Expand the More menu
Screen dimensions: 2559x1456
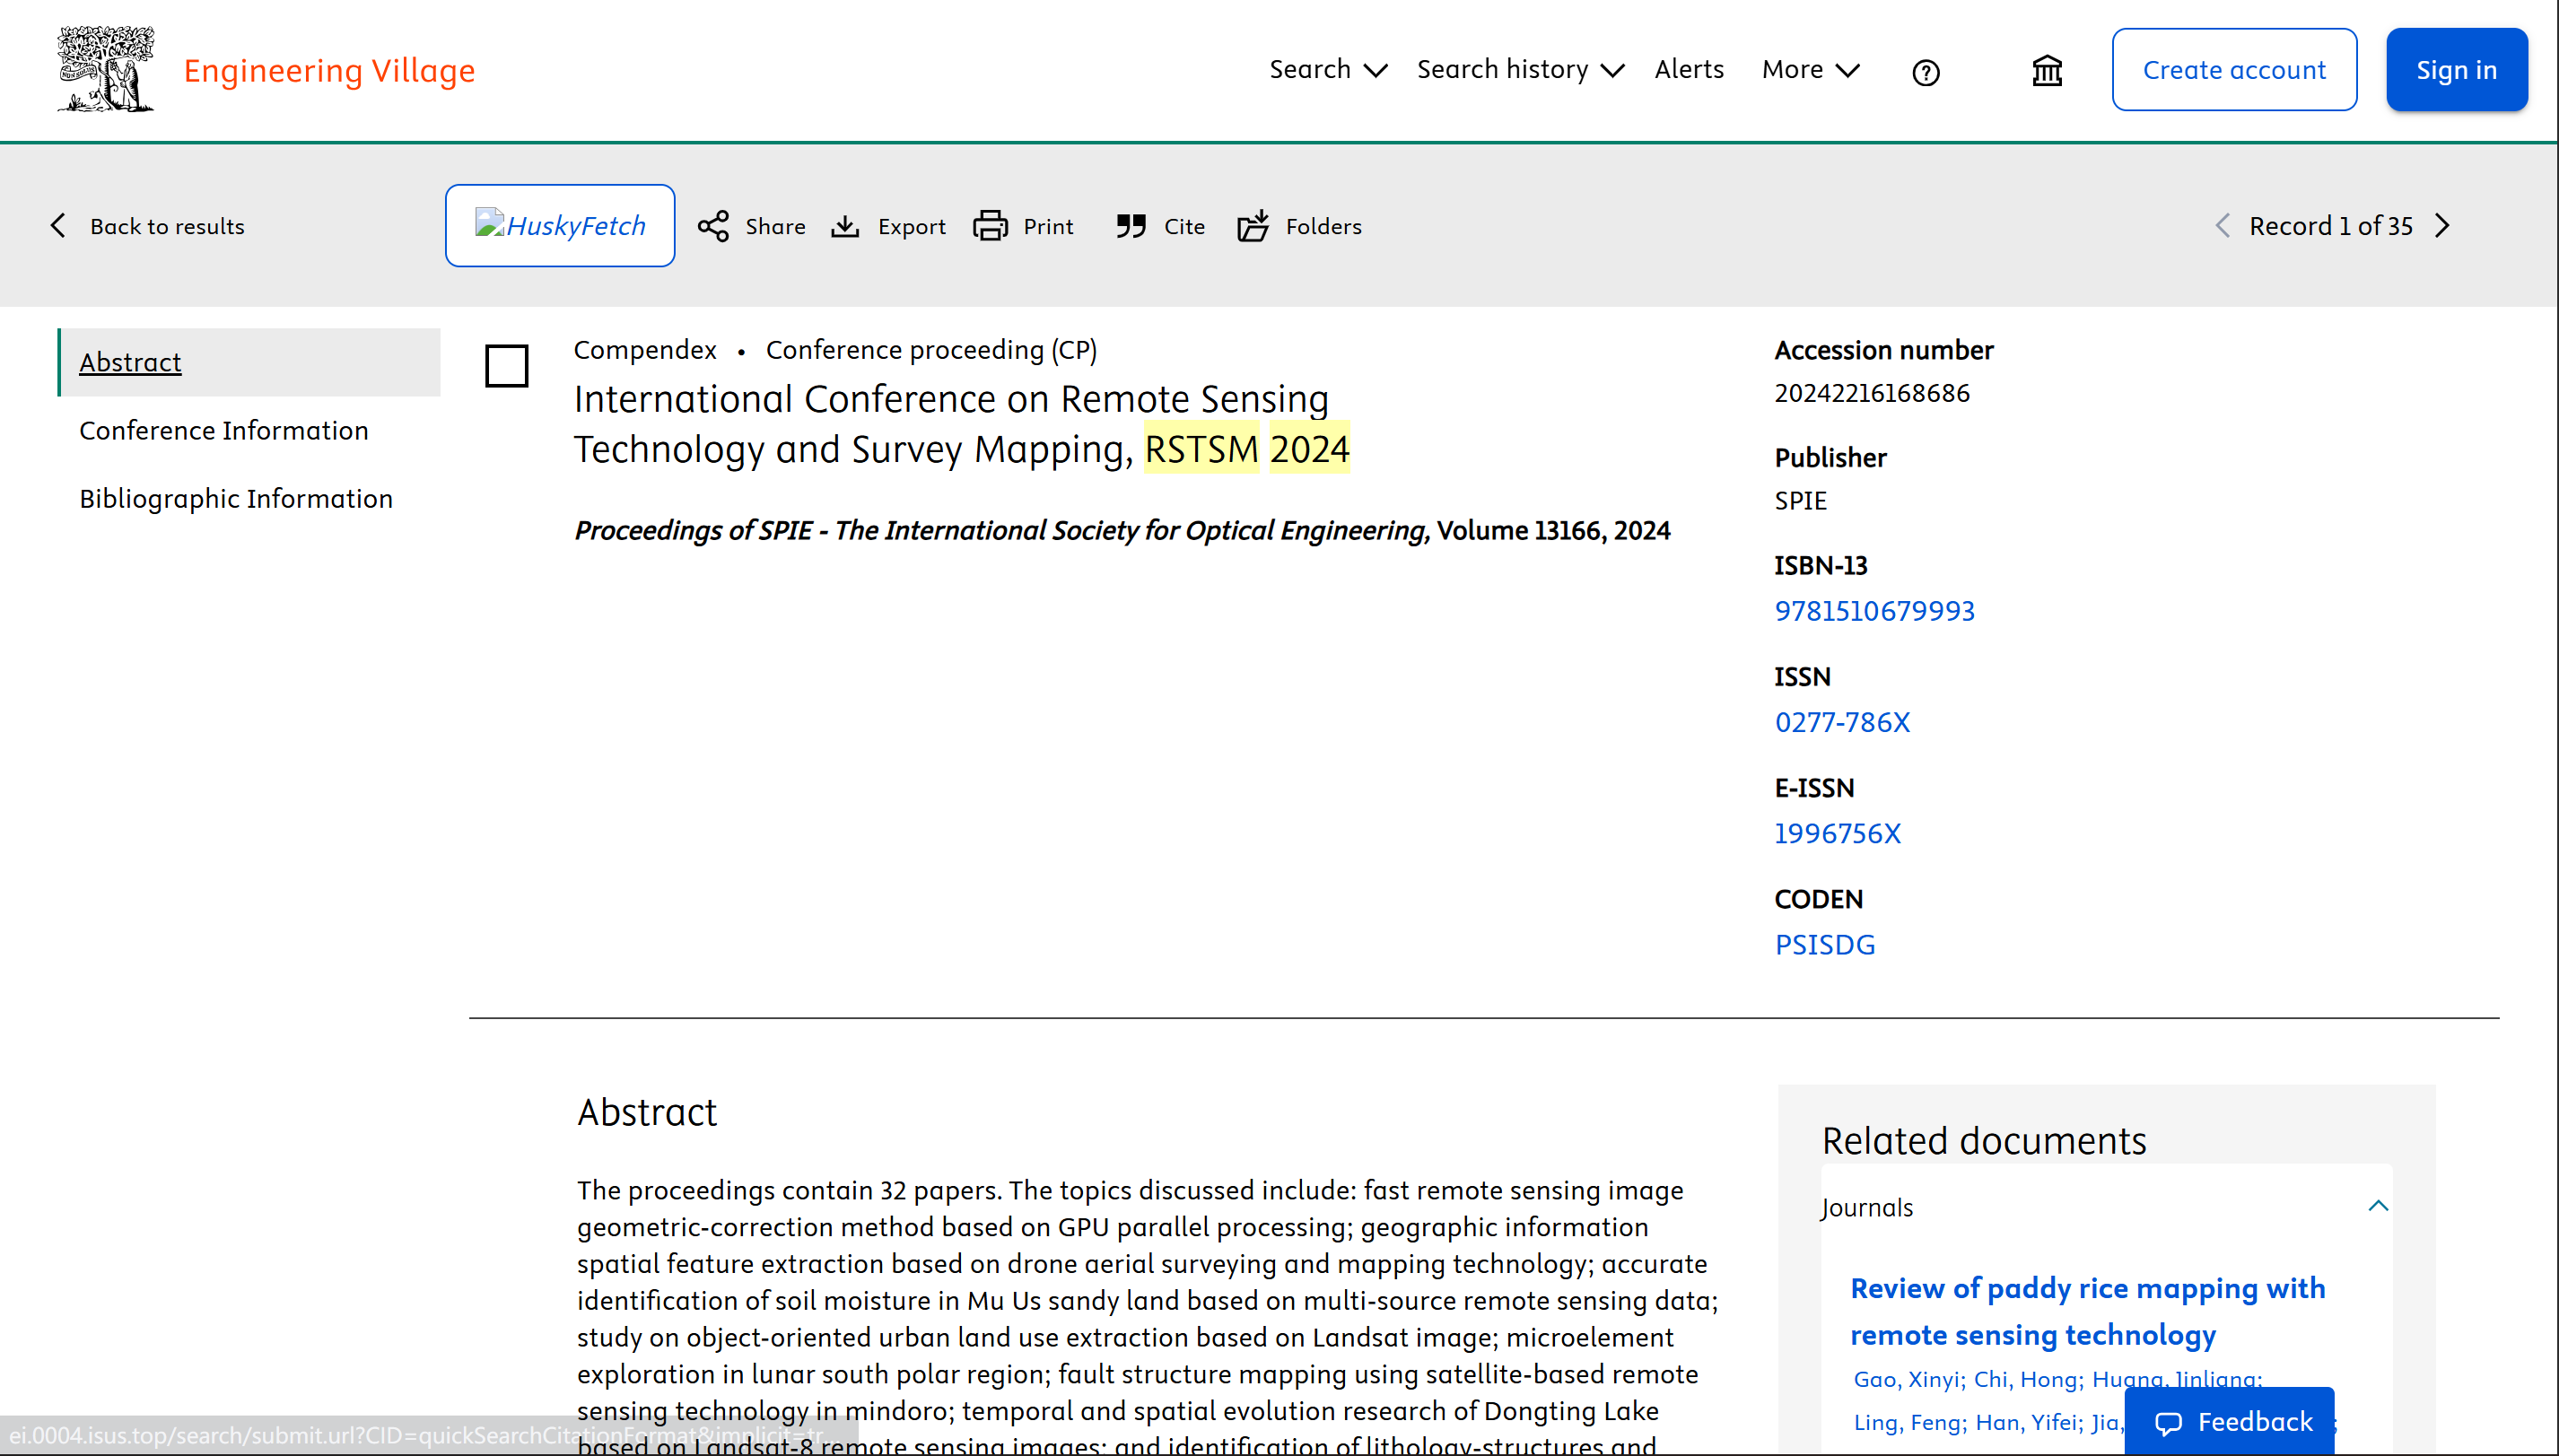pos(1810,69)
